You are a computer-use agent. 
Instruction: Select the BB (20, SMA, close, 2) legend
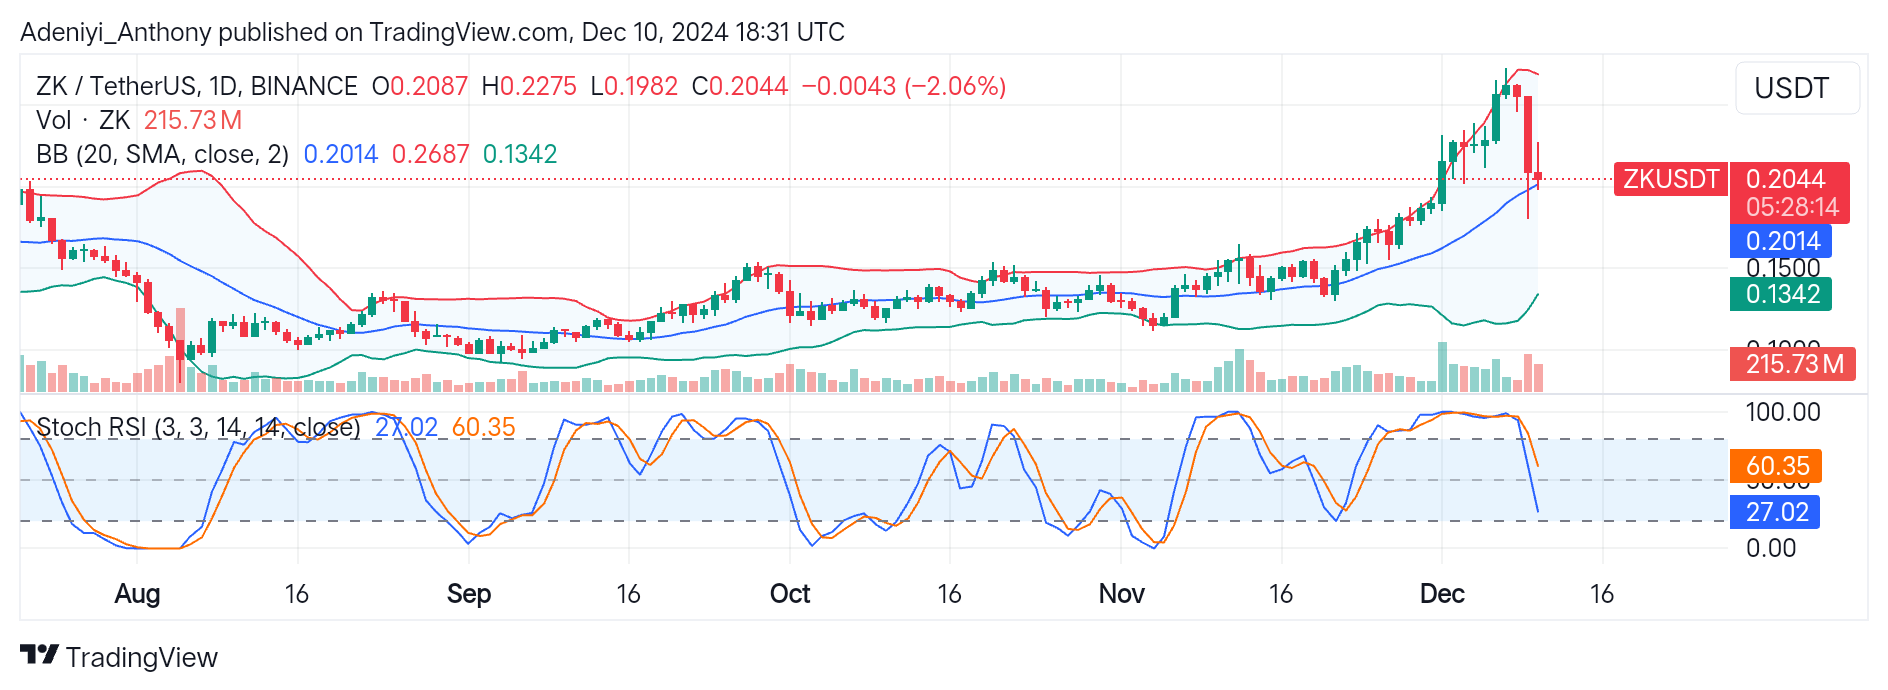[162, 154]
